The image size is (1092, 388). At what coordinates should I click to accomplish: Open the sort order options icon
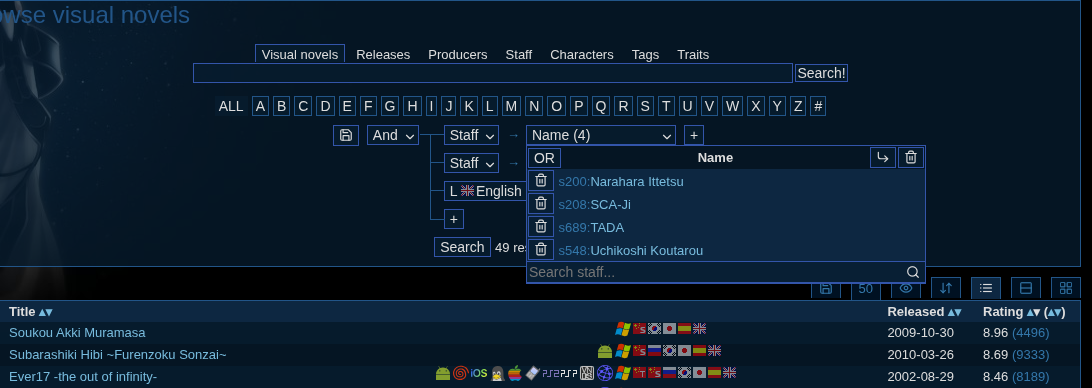pyautogui.click(x=946, y=288)
